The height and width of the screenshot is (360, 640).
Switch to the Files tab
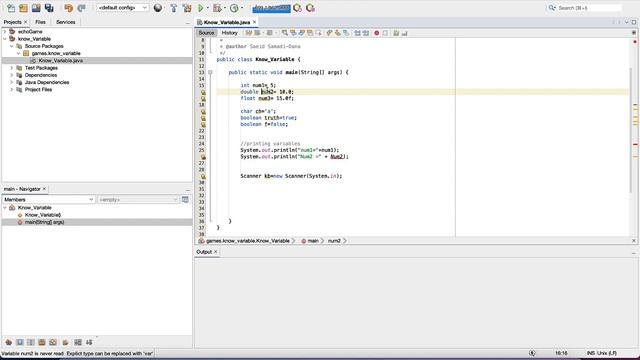click(40, 22)
